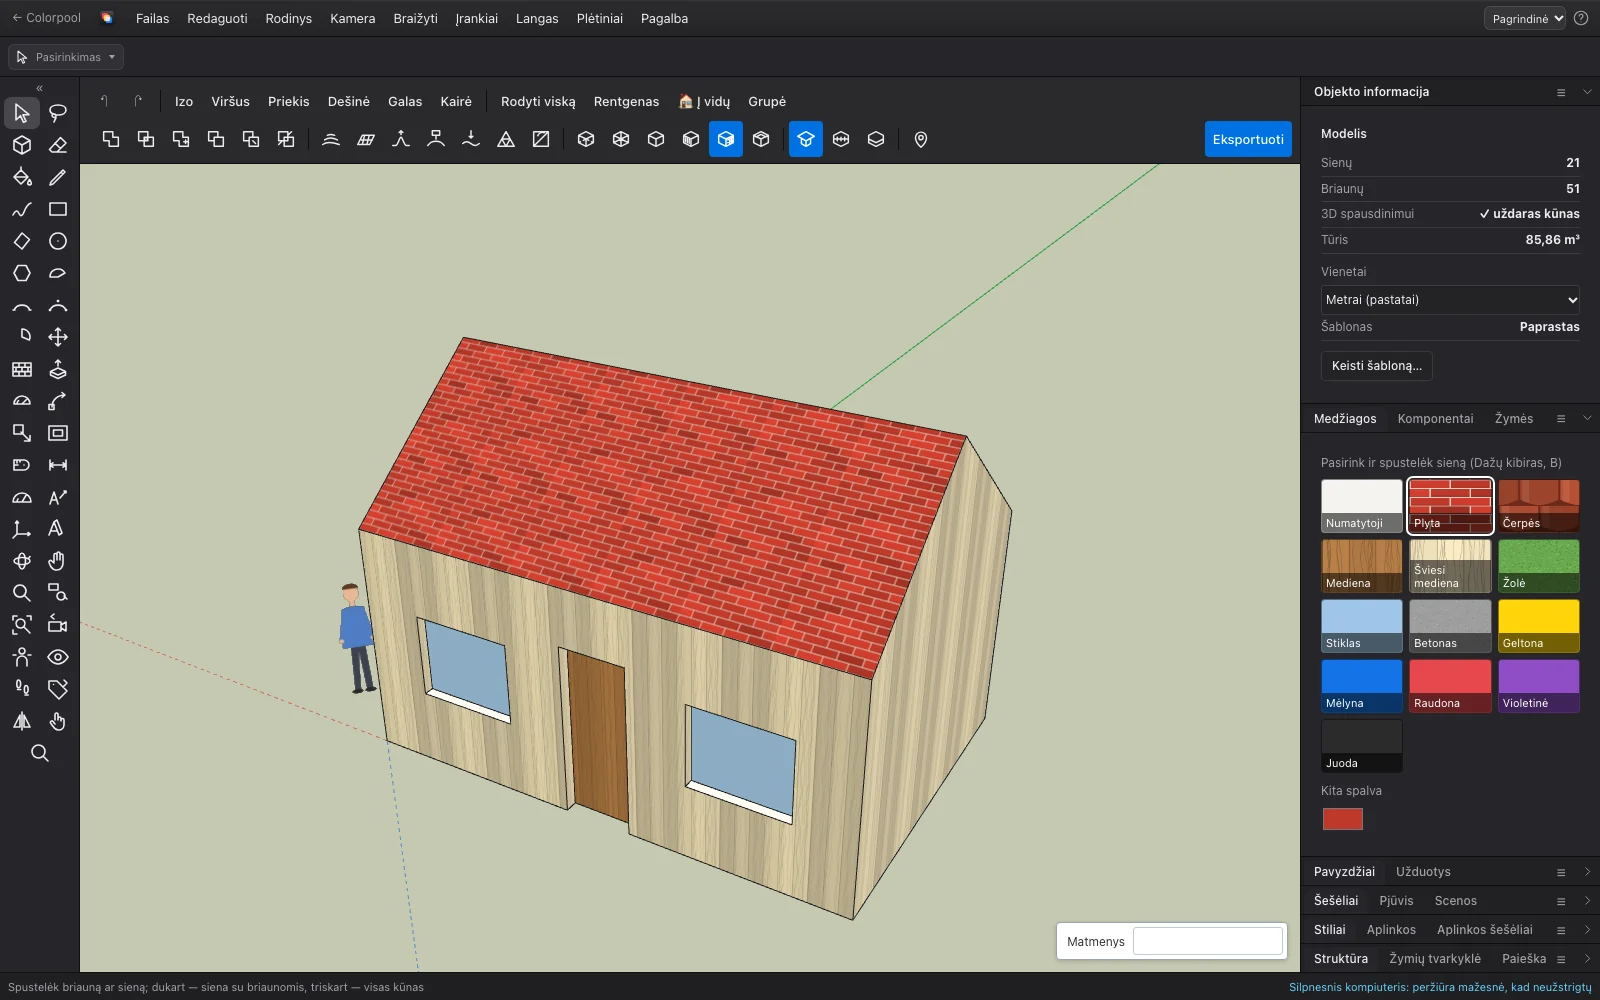Click the undo arrow icon
The image size is (1600, 1000).
[x=104, y=101]
